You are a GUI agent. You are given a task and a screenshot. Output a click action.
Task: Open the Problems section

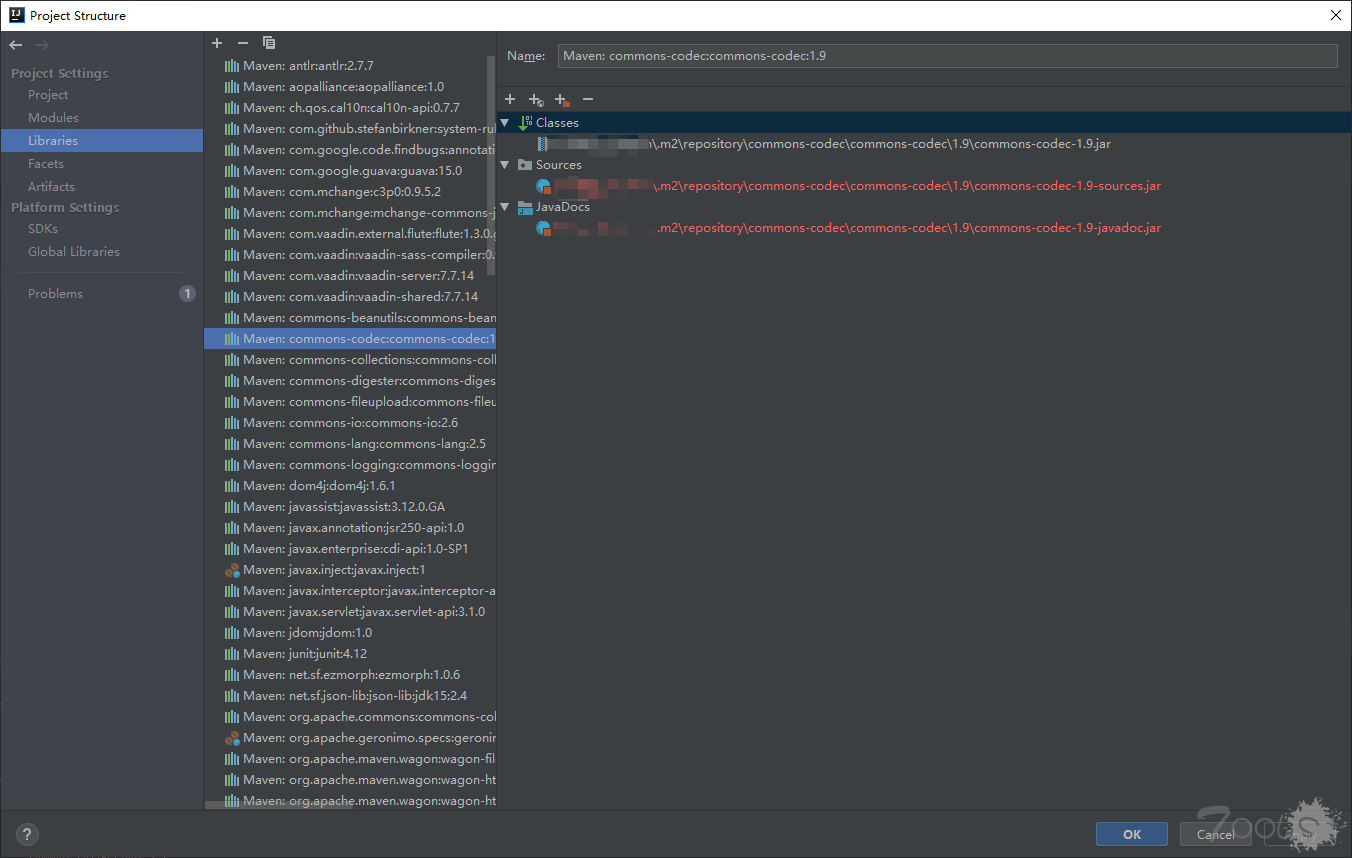tap(55, 294)
